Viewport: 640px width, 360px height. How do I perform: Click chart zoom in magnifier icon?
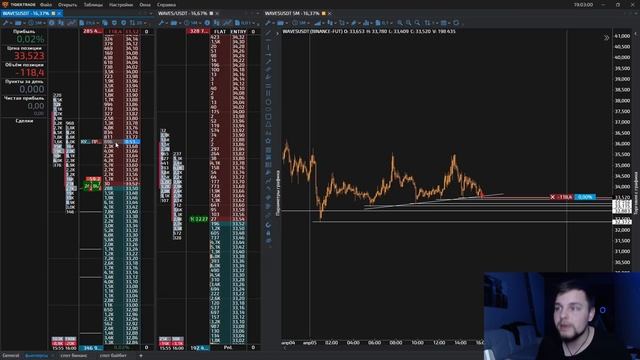click(x=400, y=23)
